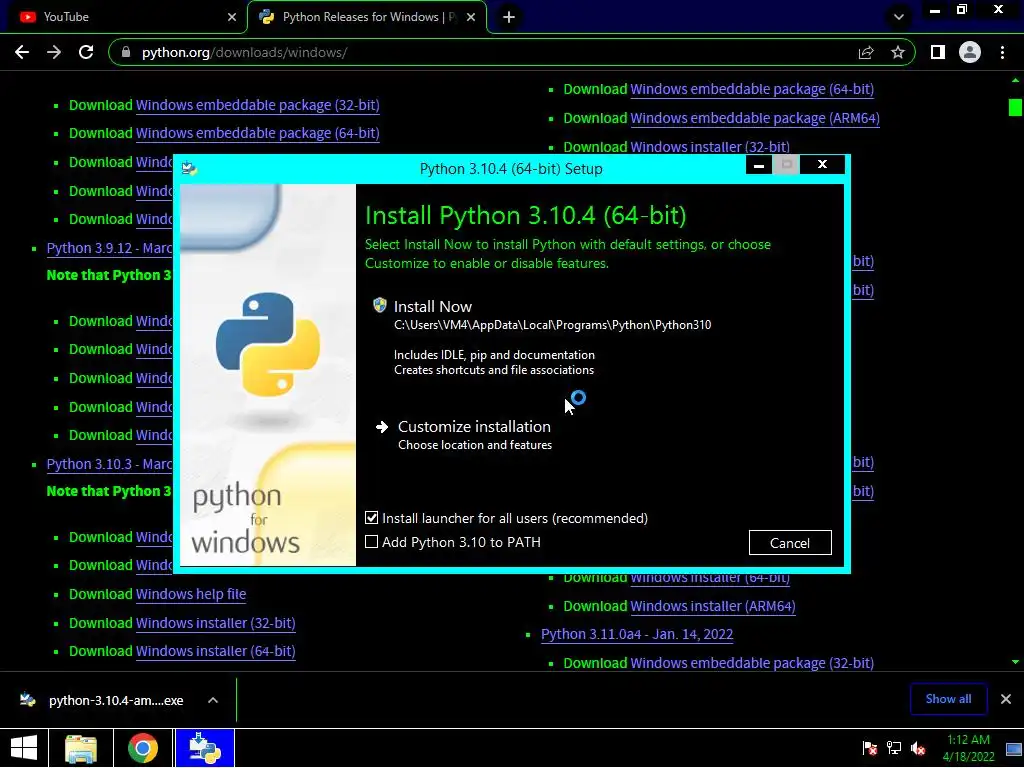This screenshot has height=768, width=1024.
Task: Switch to the YouTube tab
Action: click(124, 17)
